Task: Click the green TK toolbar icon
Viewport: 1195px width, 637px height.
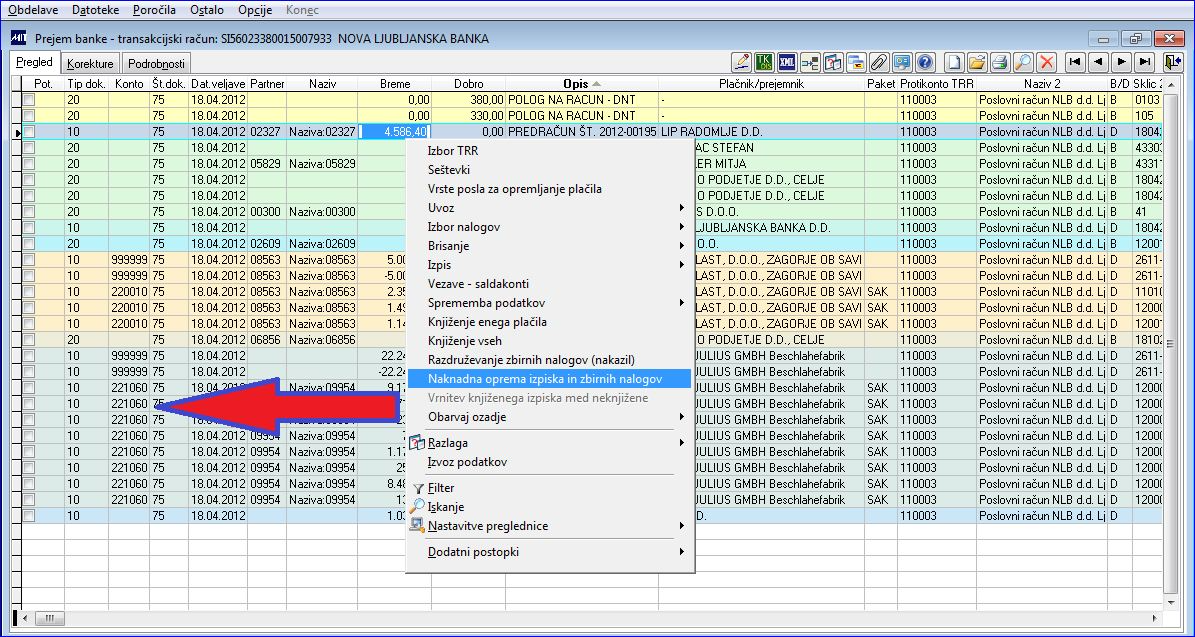Action: point(765,62)
